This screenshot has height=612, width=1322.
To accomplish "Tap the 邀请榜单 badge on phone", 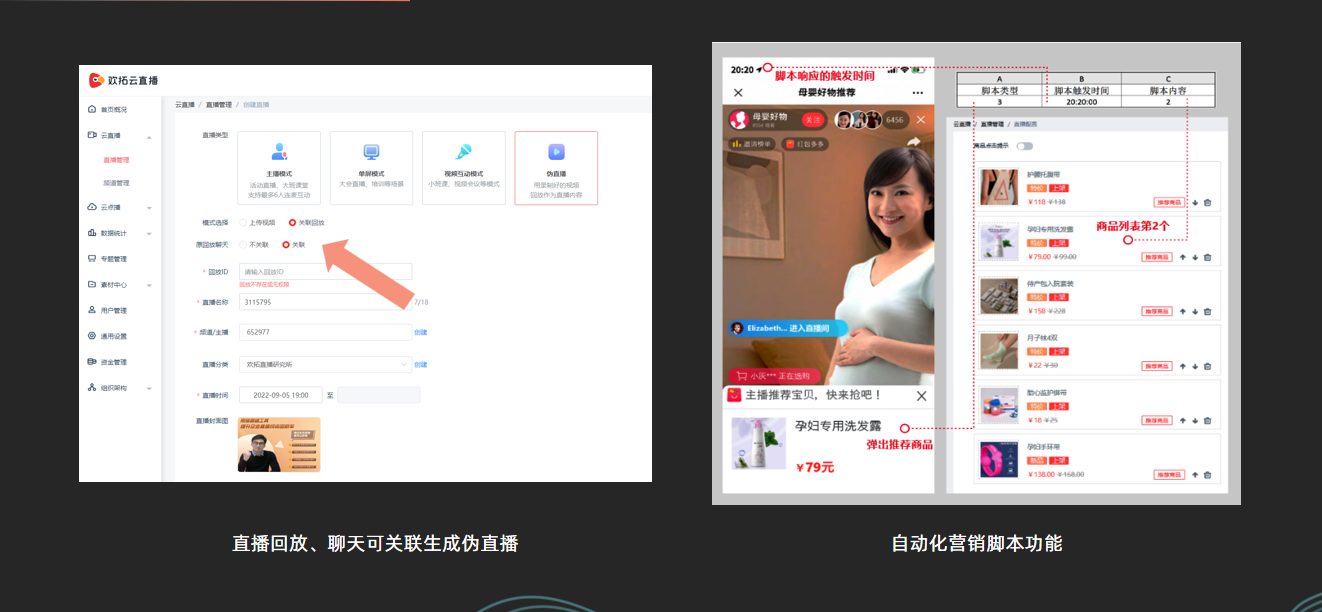I will [x=751, y=144].
